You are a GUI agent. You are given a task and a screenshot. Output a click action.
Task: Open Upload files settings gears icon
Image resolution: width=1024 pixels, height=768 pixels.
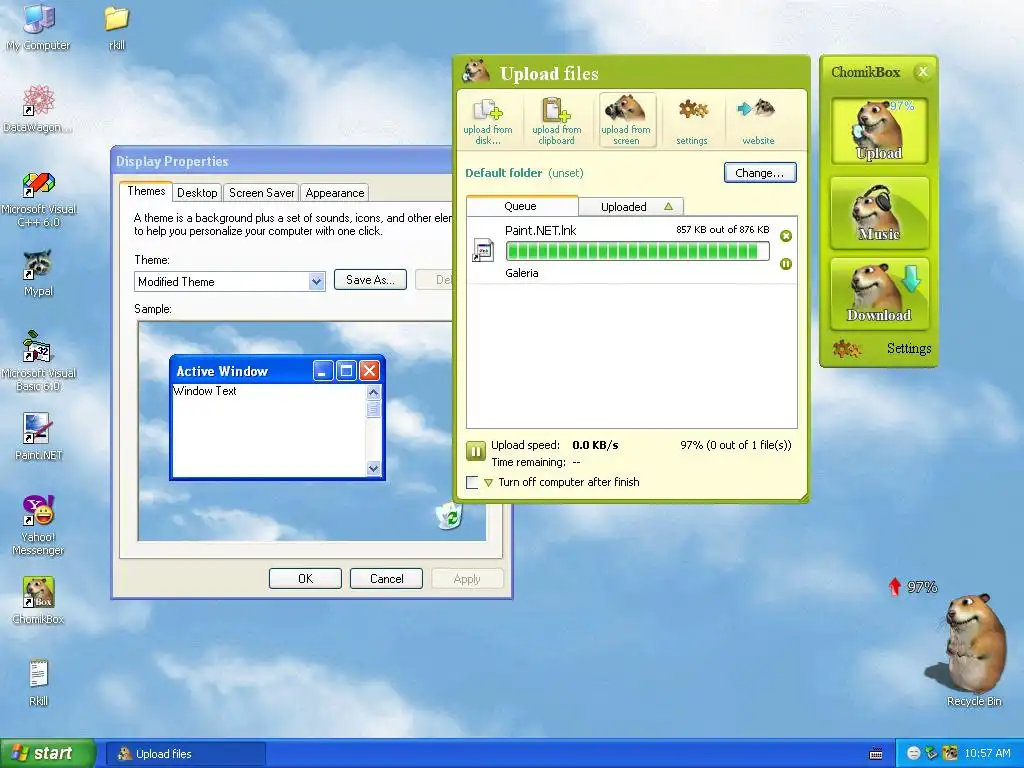click(x=692, y=121)
